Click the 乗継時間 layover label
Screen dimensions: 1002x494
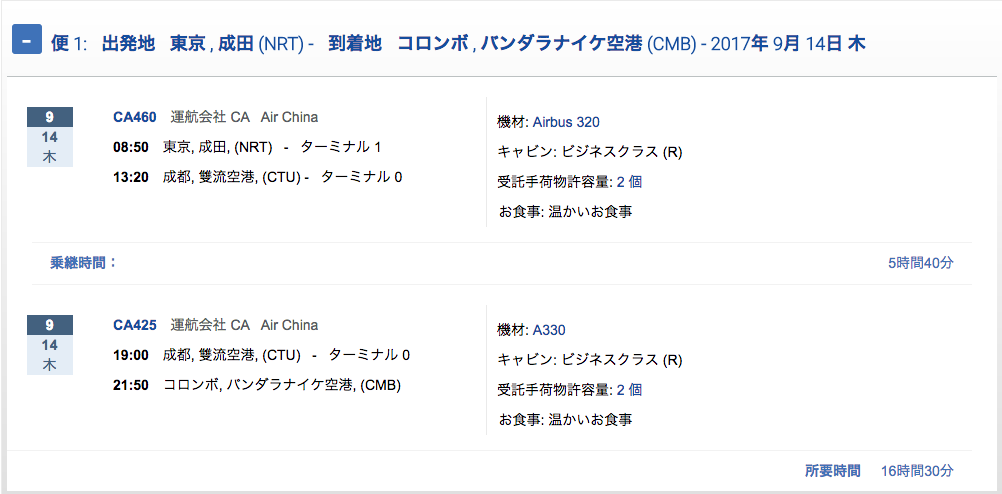pyautogui.click(x=84, y=263)
